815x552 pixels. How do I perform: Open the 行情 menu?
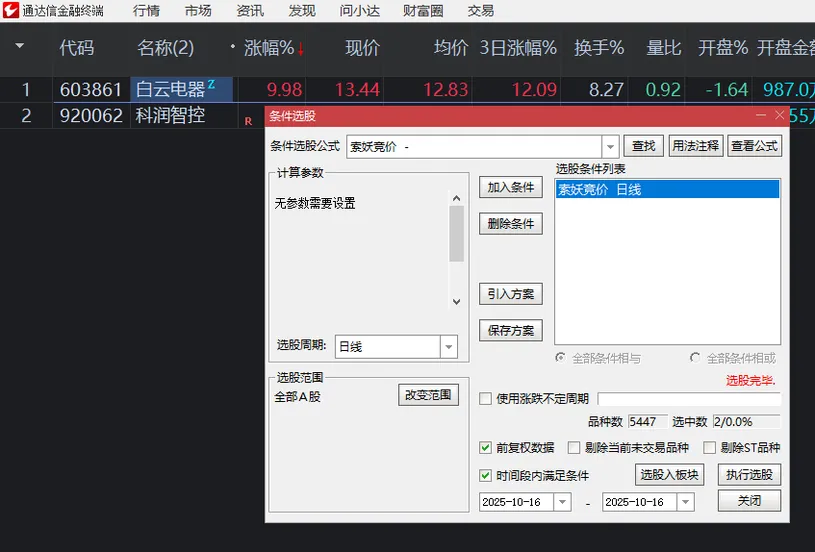[x=146, y=11]
